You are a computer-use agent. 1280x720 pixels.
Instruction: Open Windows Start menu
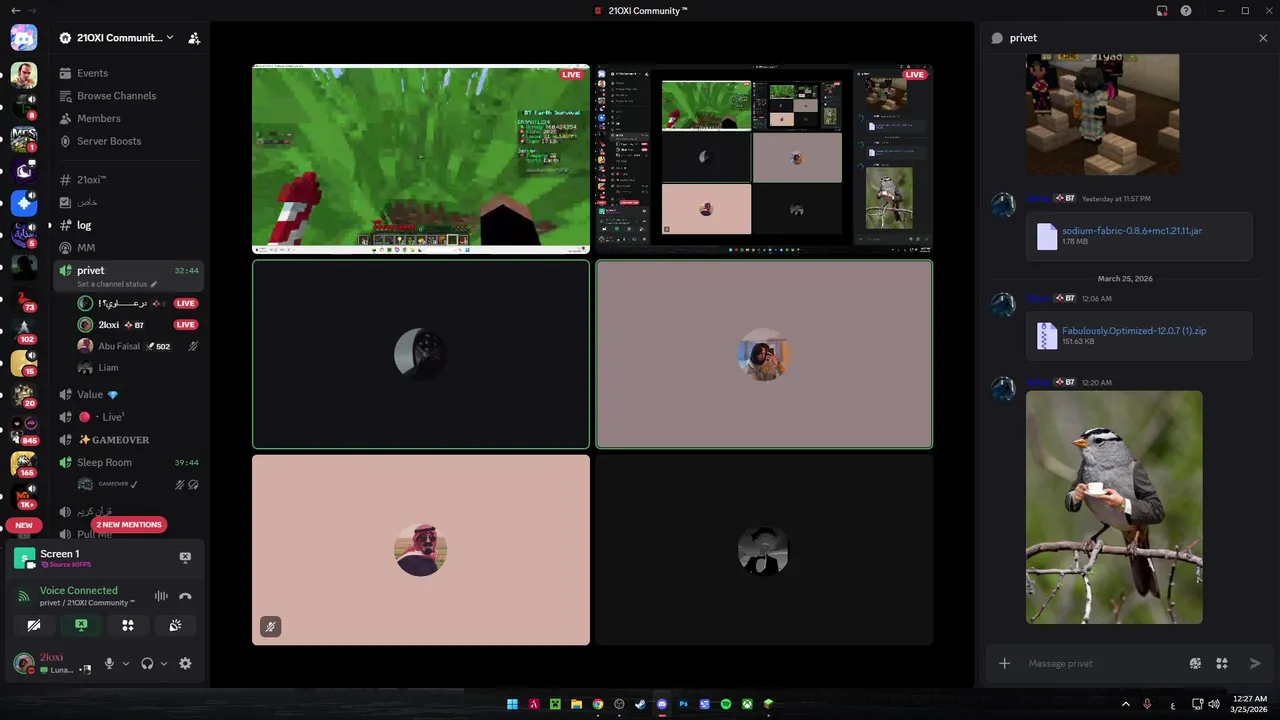click(512, 704)
